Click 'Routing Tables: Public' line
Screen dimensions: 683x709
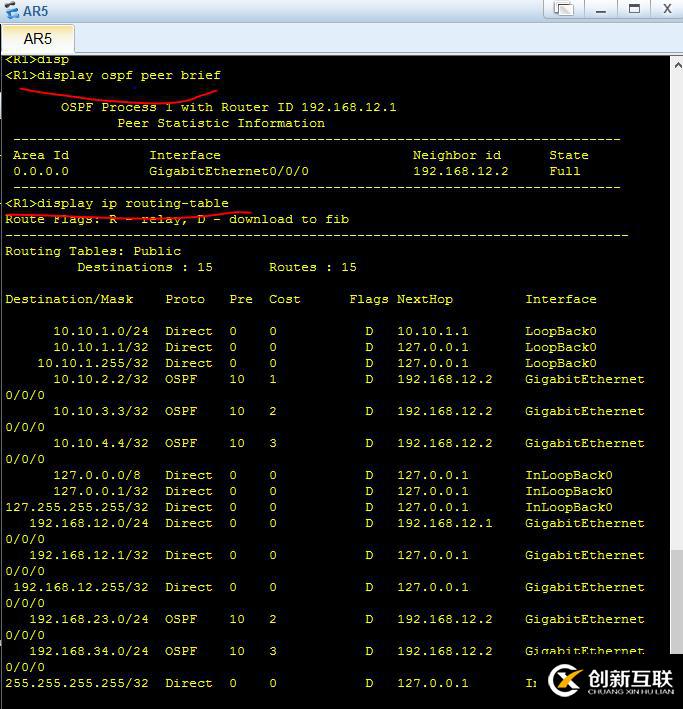93,251
